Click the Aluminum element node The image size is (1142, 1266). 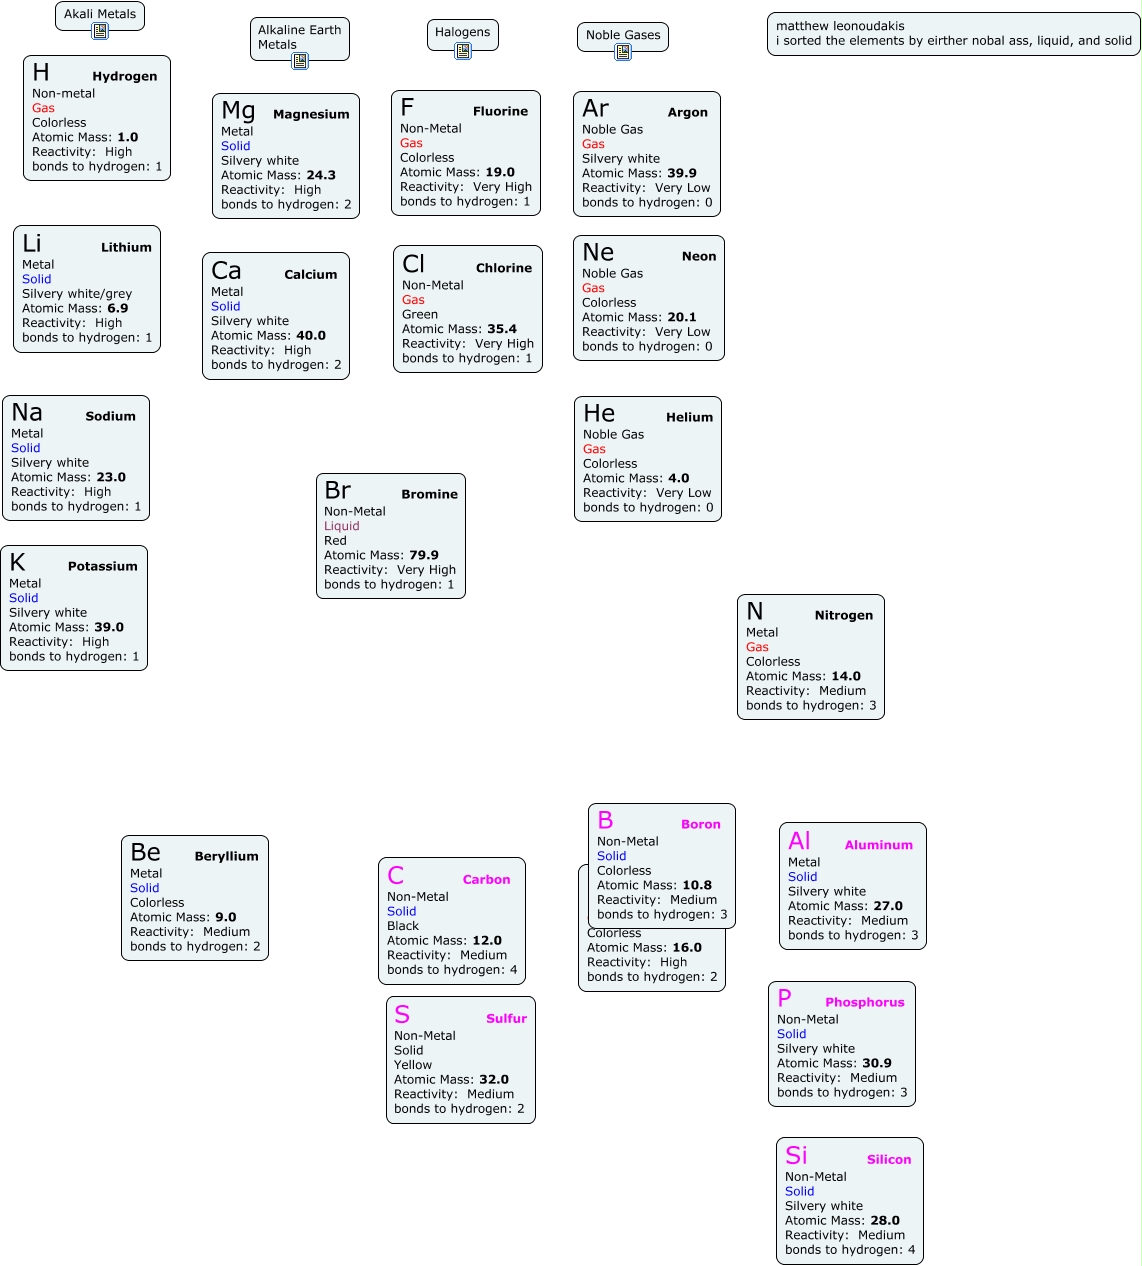click(x=853, y=886)
